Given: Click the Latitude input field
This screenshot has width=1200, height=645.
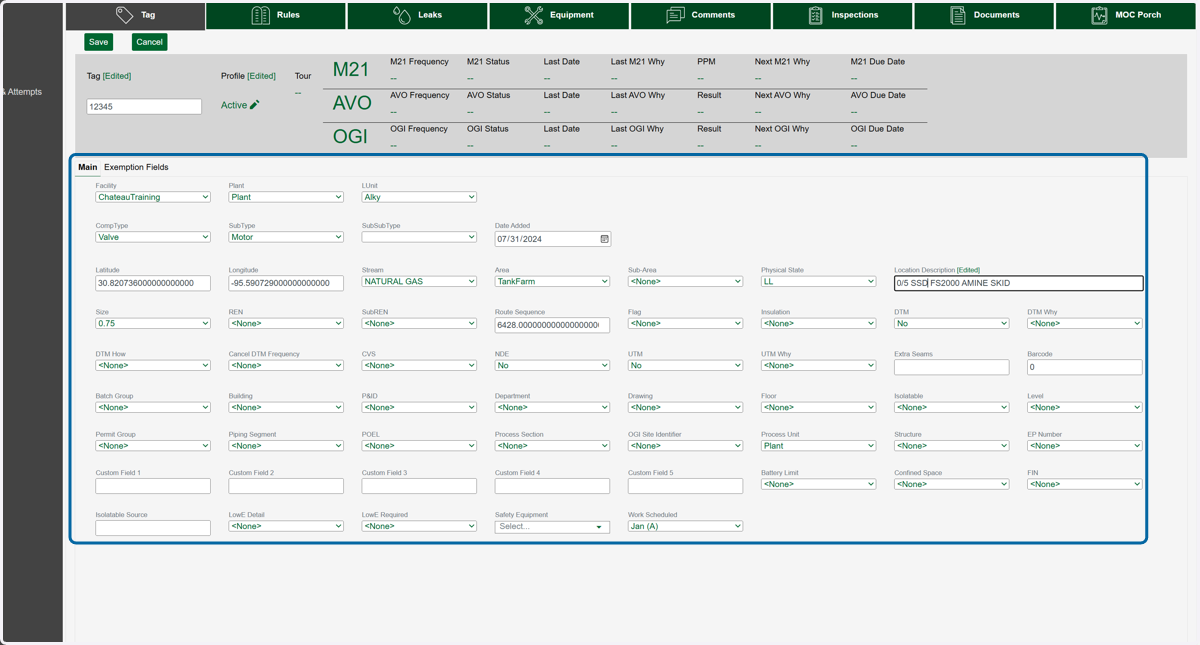Looking at the screenshot, I should tap(153, 283).
